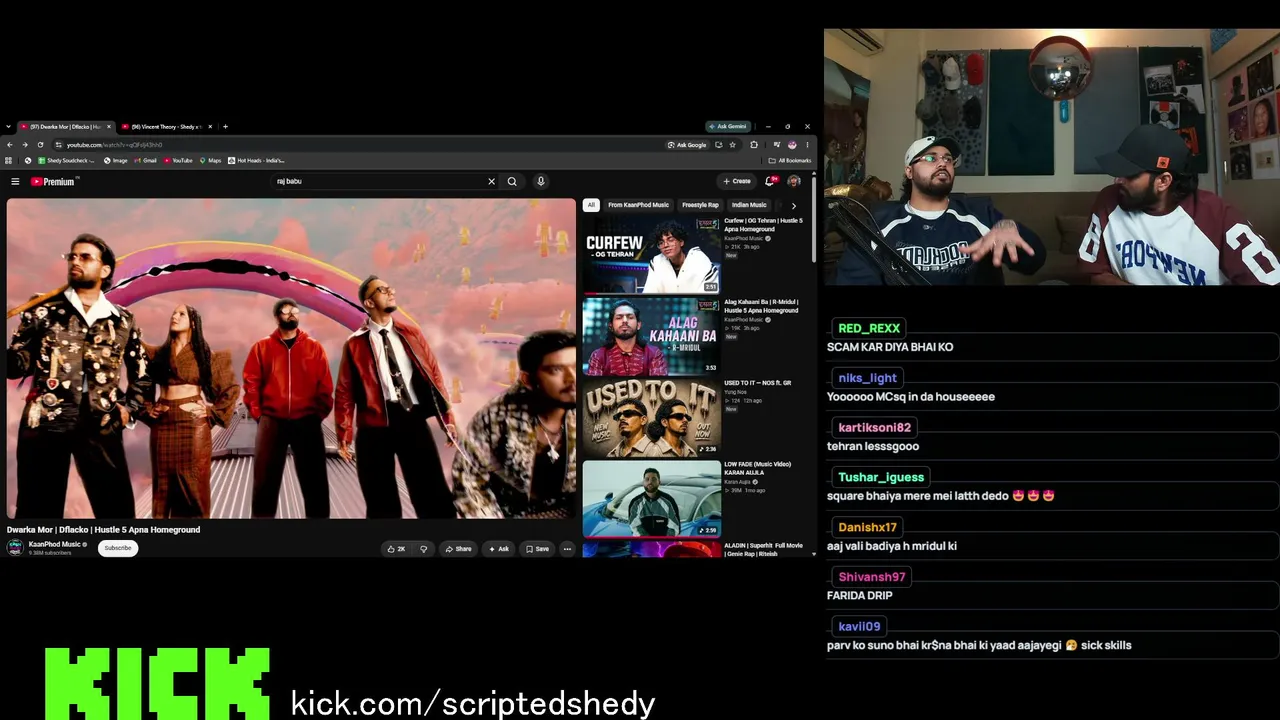Viewport: 1280px width, 720px height.
Task: Click the RED_REXX chat username
Action: (869, 328)
